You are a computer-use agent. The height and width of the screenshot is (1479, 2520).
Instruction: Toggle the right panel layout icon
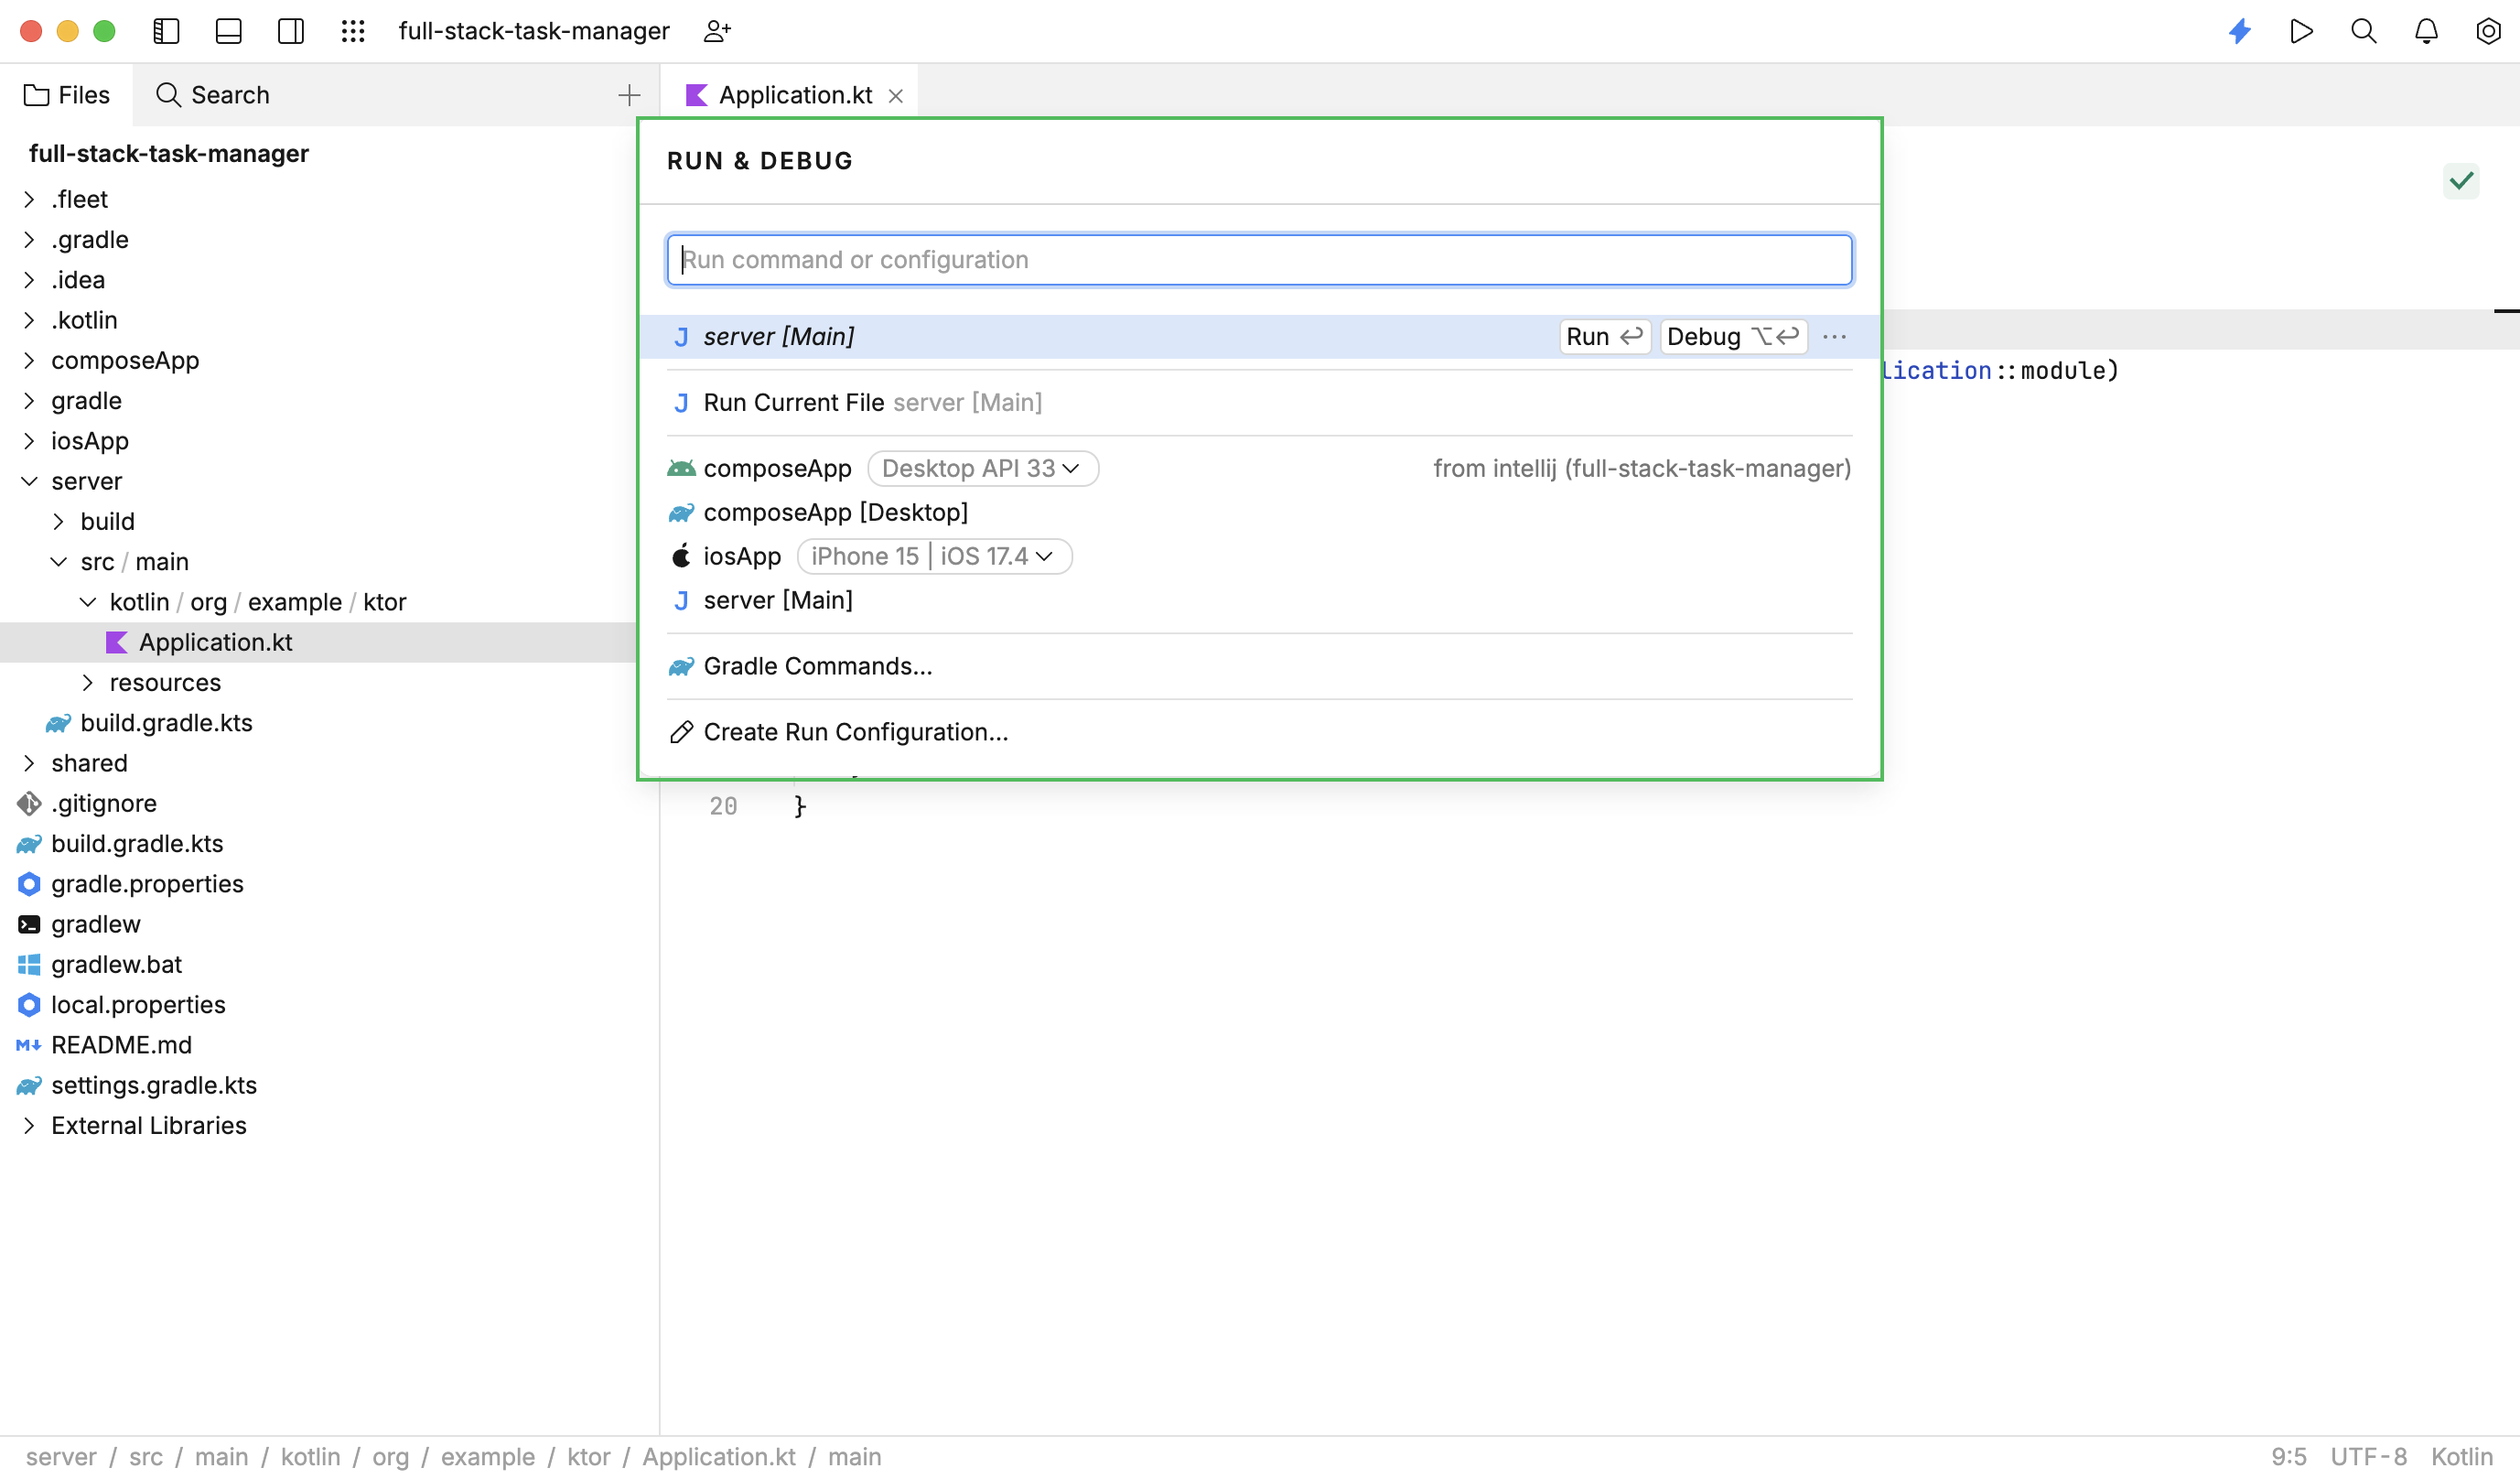291,31
